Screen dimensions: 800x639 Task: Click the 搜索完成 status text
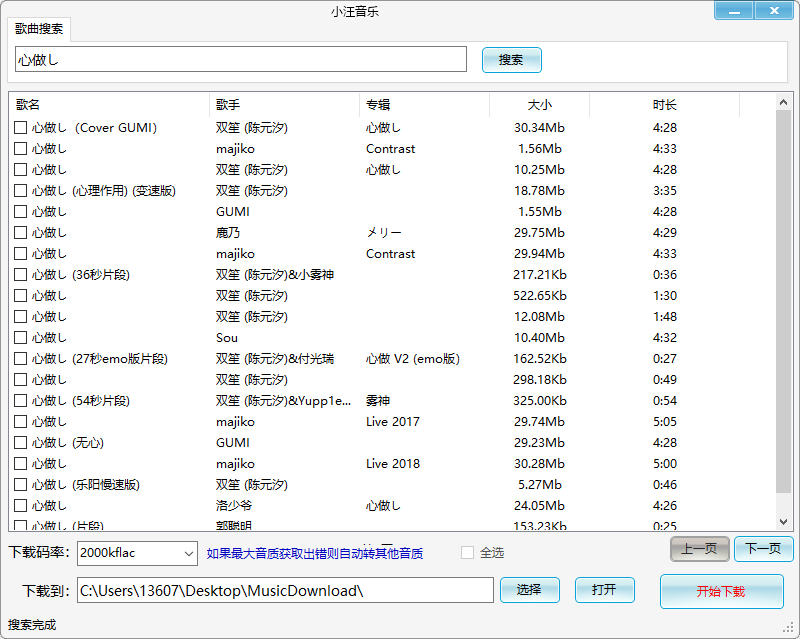(32, 624)
